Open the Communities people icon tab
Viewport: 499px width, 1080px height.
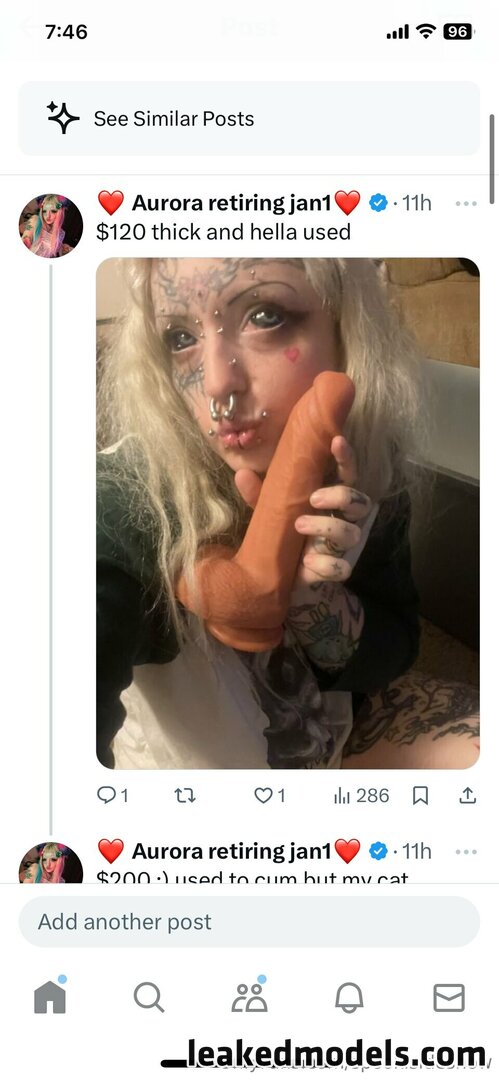250,996
